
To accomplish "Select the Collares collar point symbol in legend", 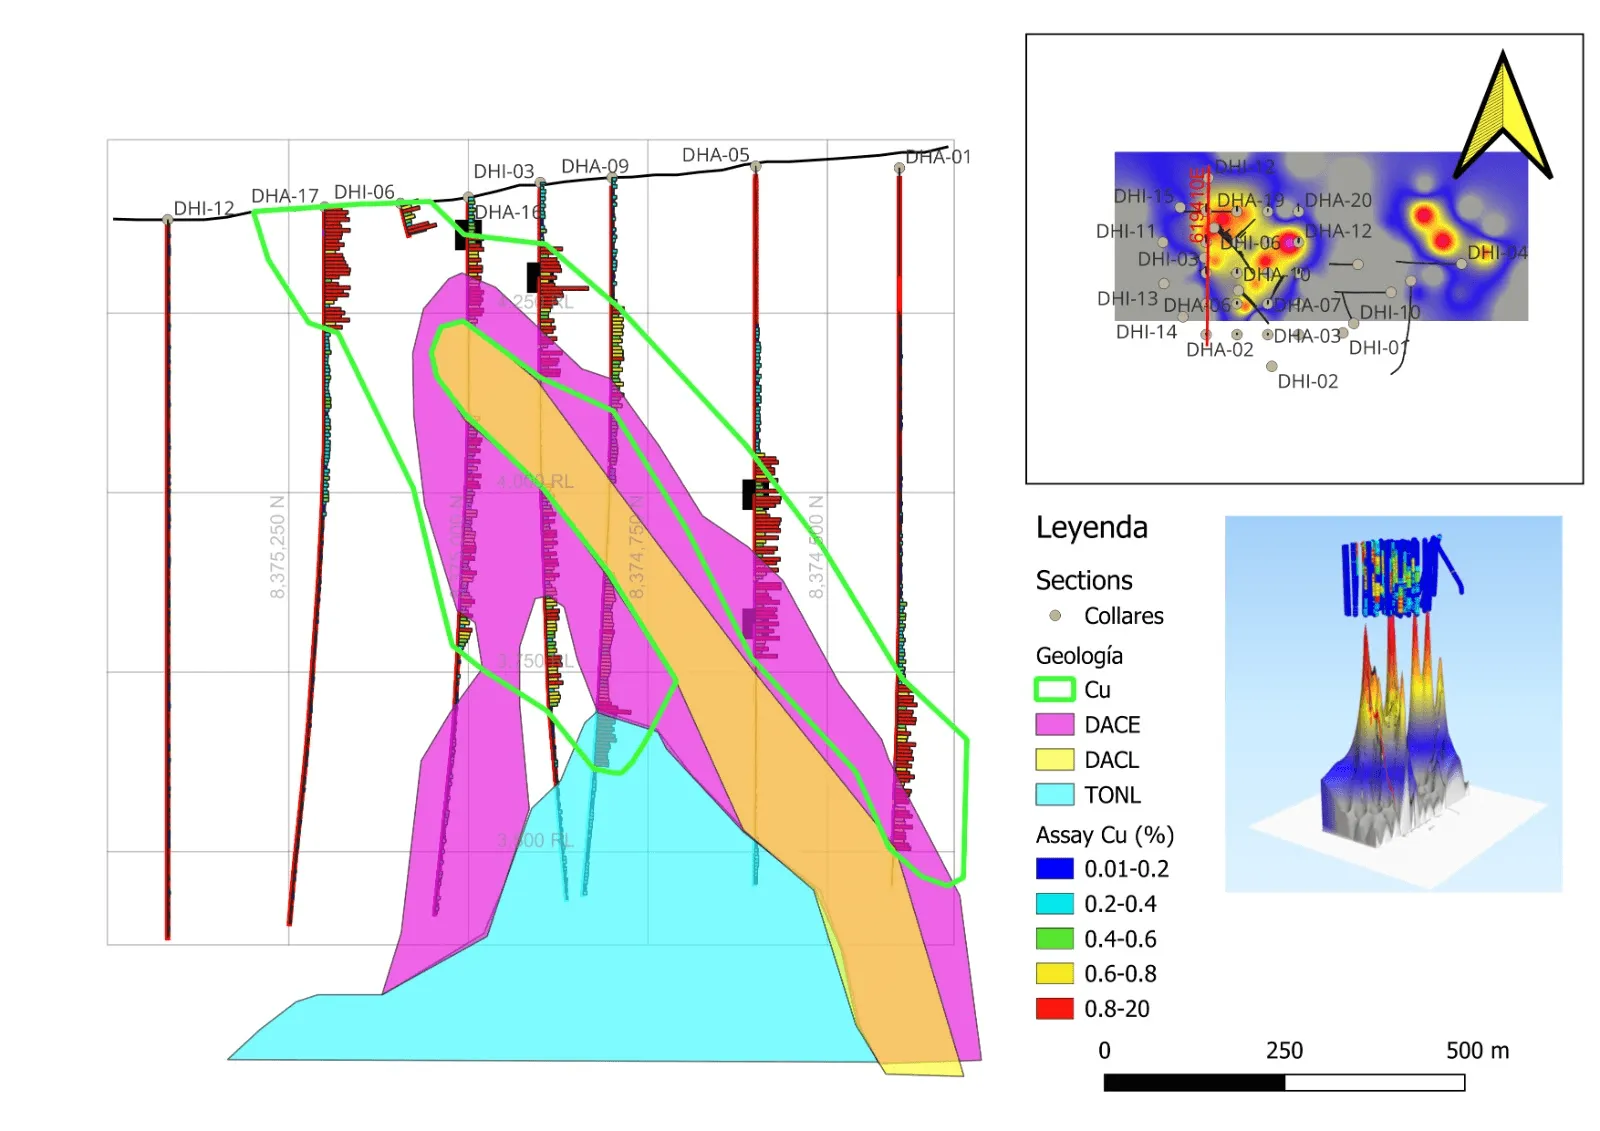I will tap(1055, 616).
